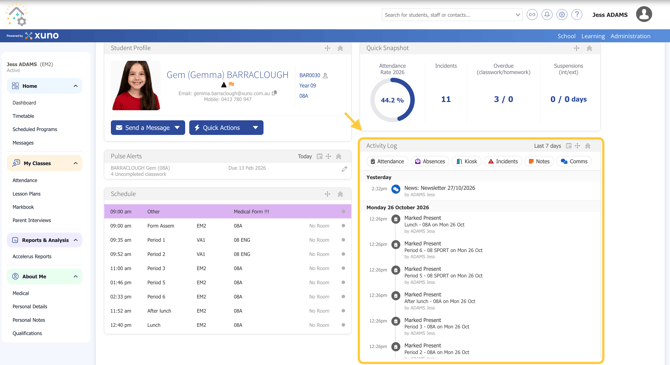Viewport: 670px width, 365px height.
Task: Open the Gem (Gemma) BARRACLOUGH name link
Action: tap(227, 75)
